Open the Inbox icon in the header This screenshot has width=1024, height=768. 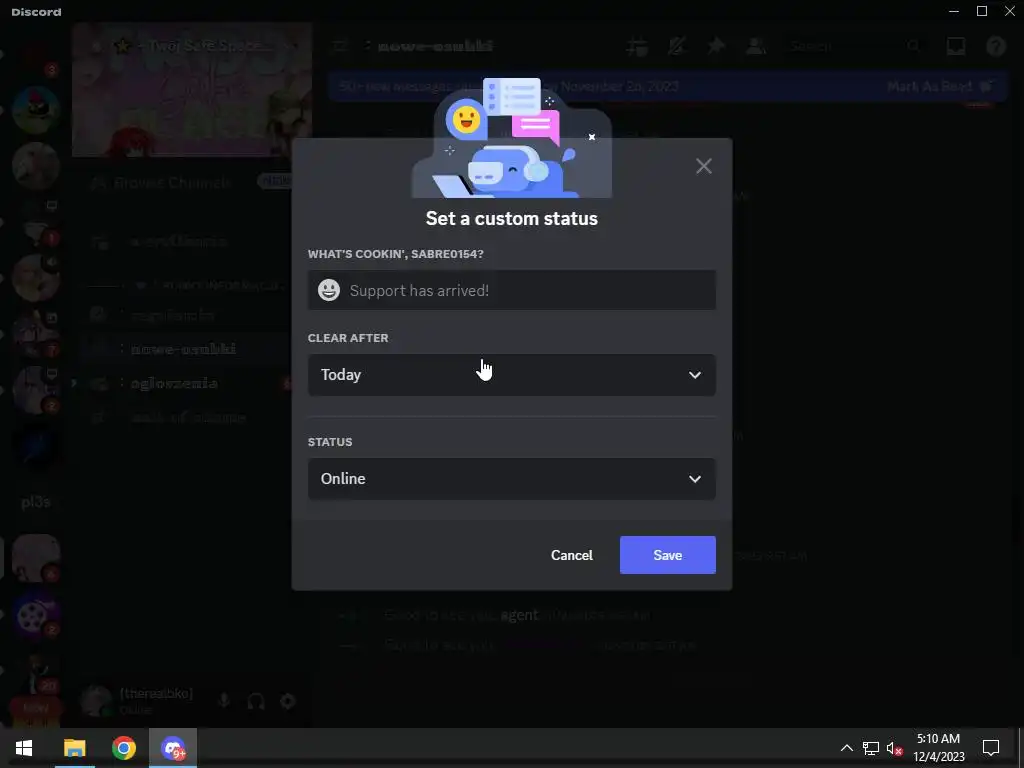click(x=956, y=46)
